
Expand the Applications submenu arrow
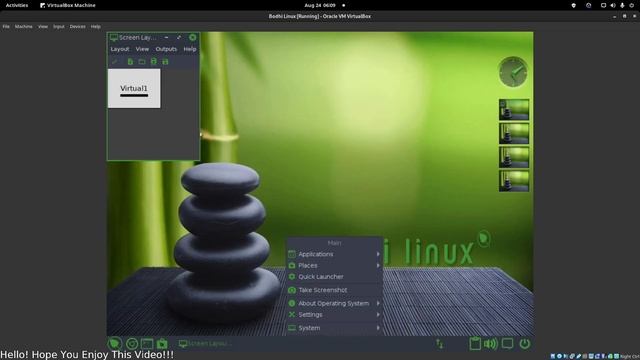pyautogui.click(x=378, y=254)
